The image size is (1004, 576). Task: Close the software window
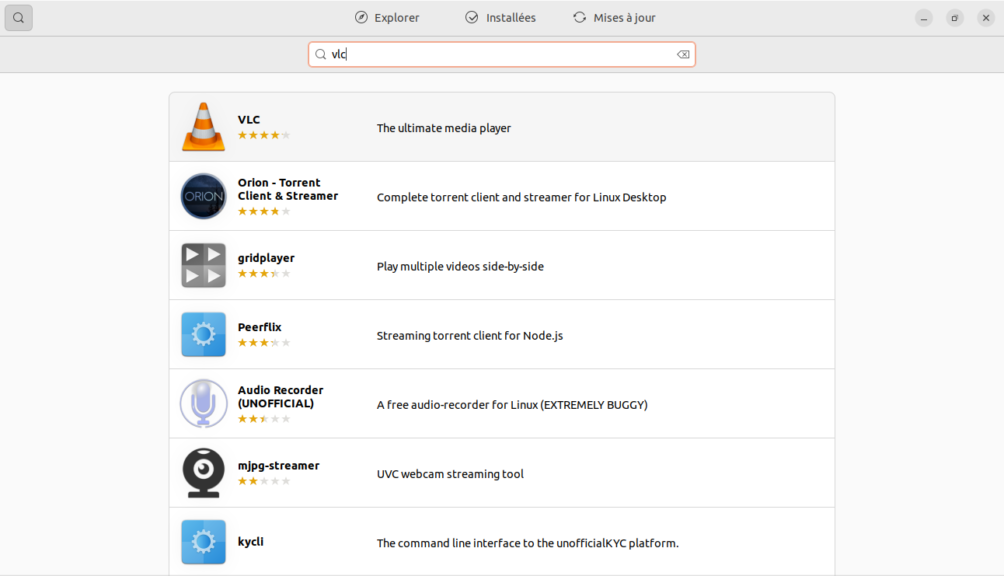pyautogui.click(x=986, y=18)
